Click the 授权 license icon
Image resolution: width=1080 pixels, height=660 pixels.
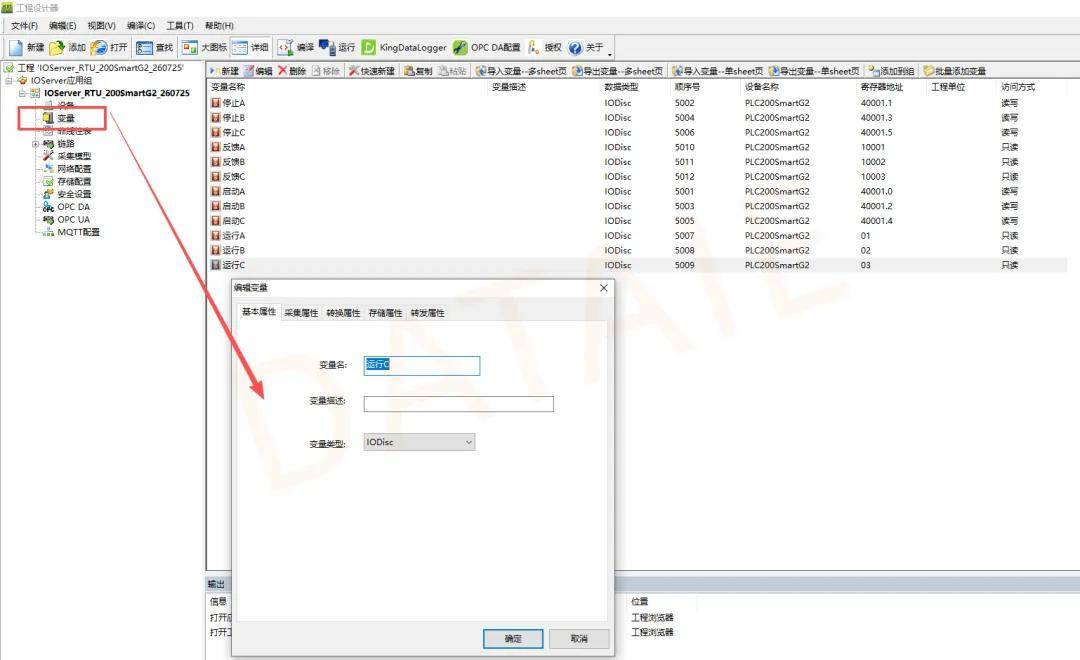tap(534, 48)
